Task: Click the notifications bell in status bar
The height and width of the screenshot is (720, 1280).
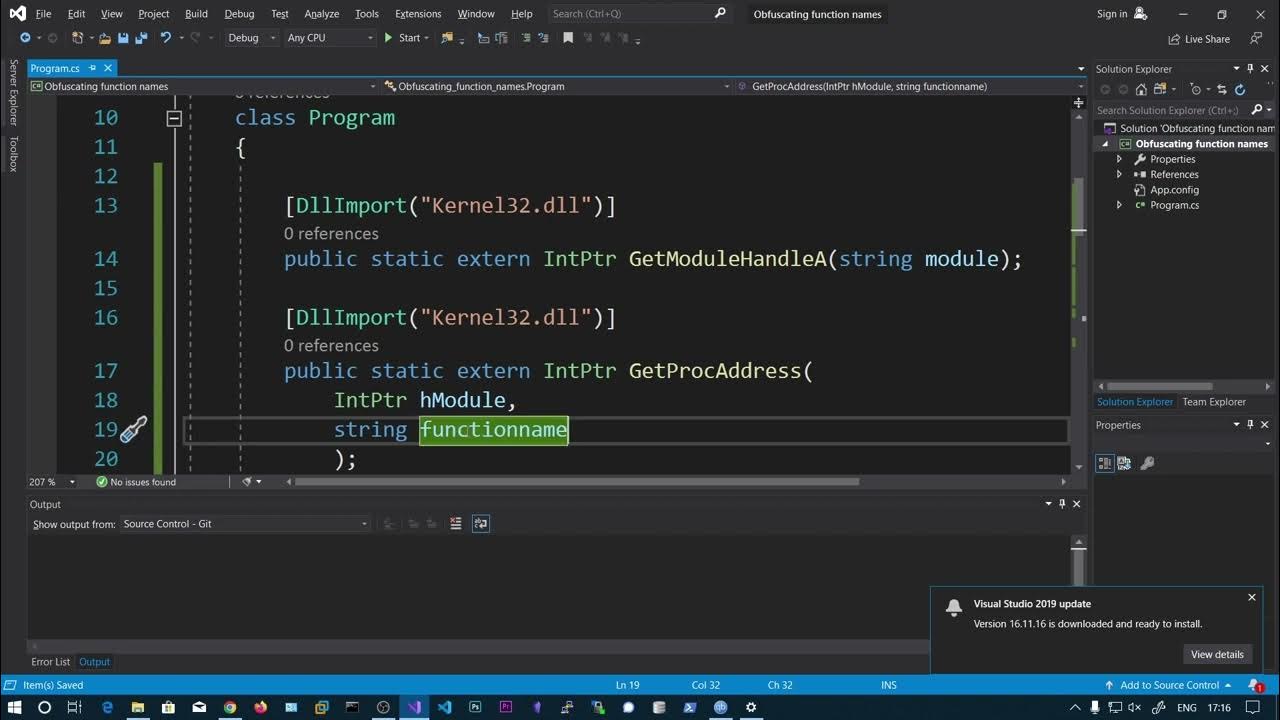Action: 1254,685
